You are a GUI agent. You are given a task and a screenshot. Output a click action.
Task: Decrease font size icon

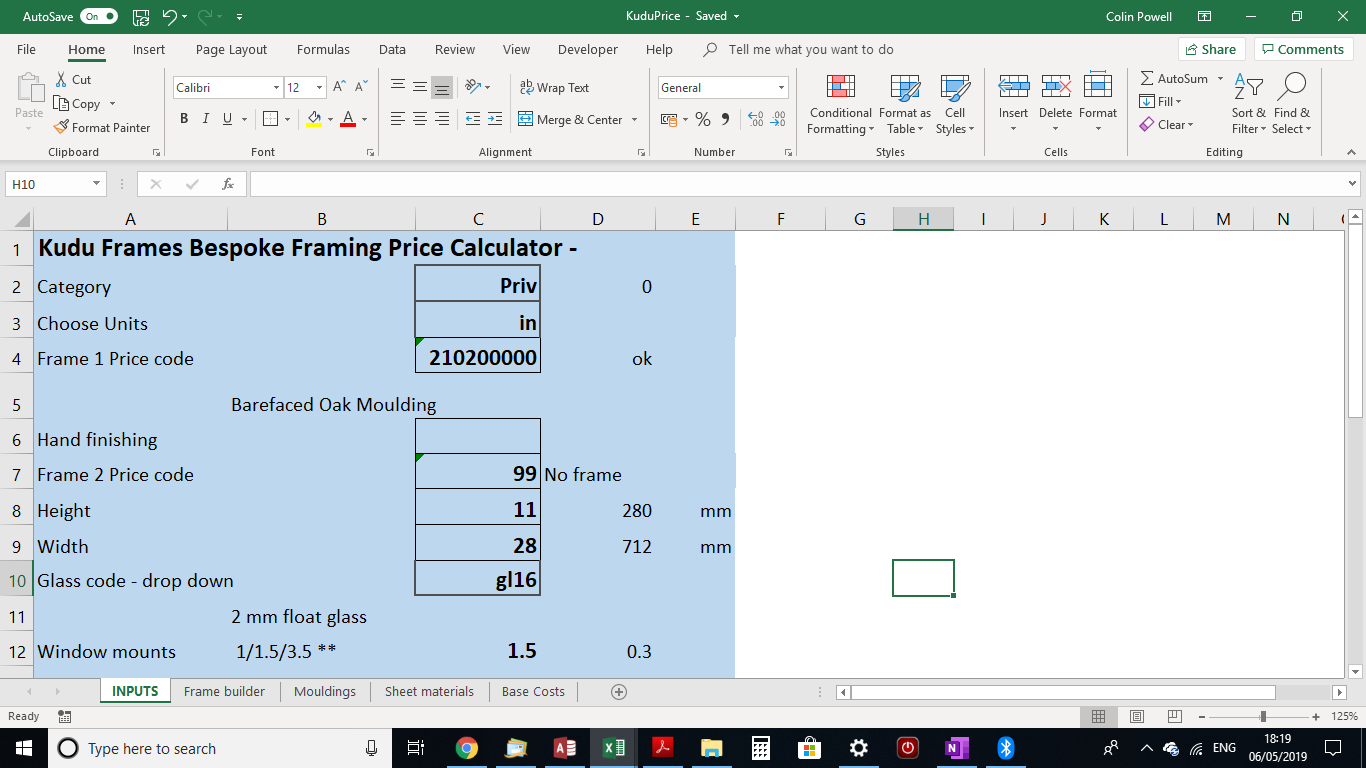[x=361, y=87]
